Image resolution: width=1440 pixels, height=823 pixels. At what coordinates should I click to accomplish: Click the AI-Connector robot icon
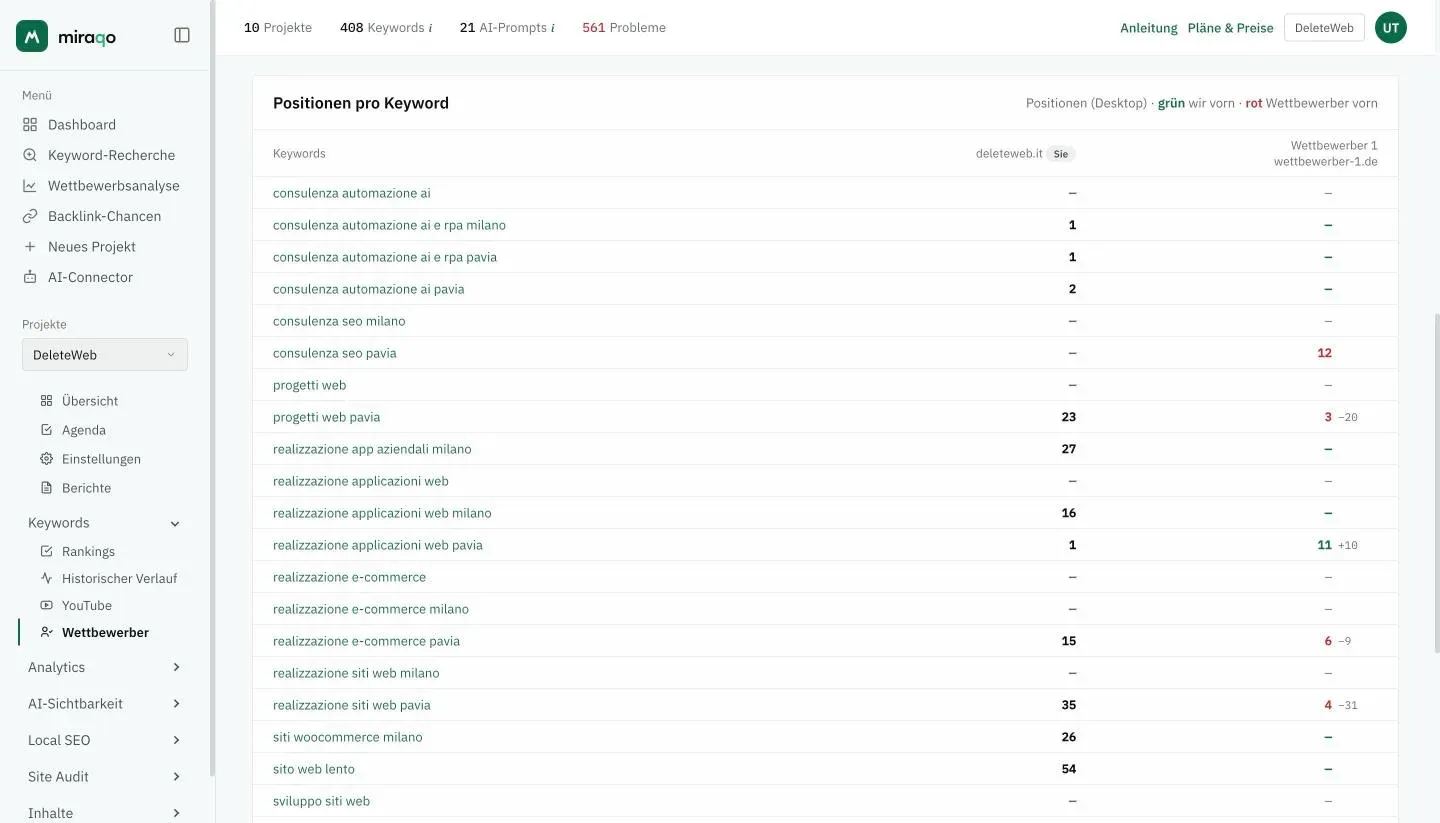pos(30,277)
